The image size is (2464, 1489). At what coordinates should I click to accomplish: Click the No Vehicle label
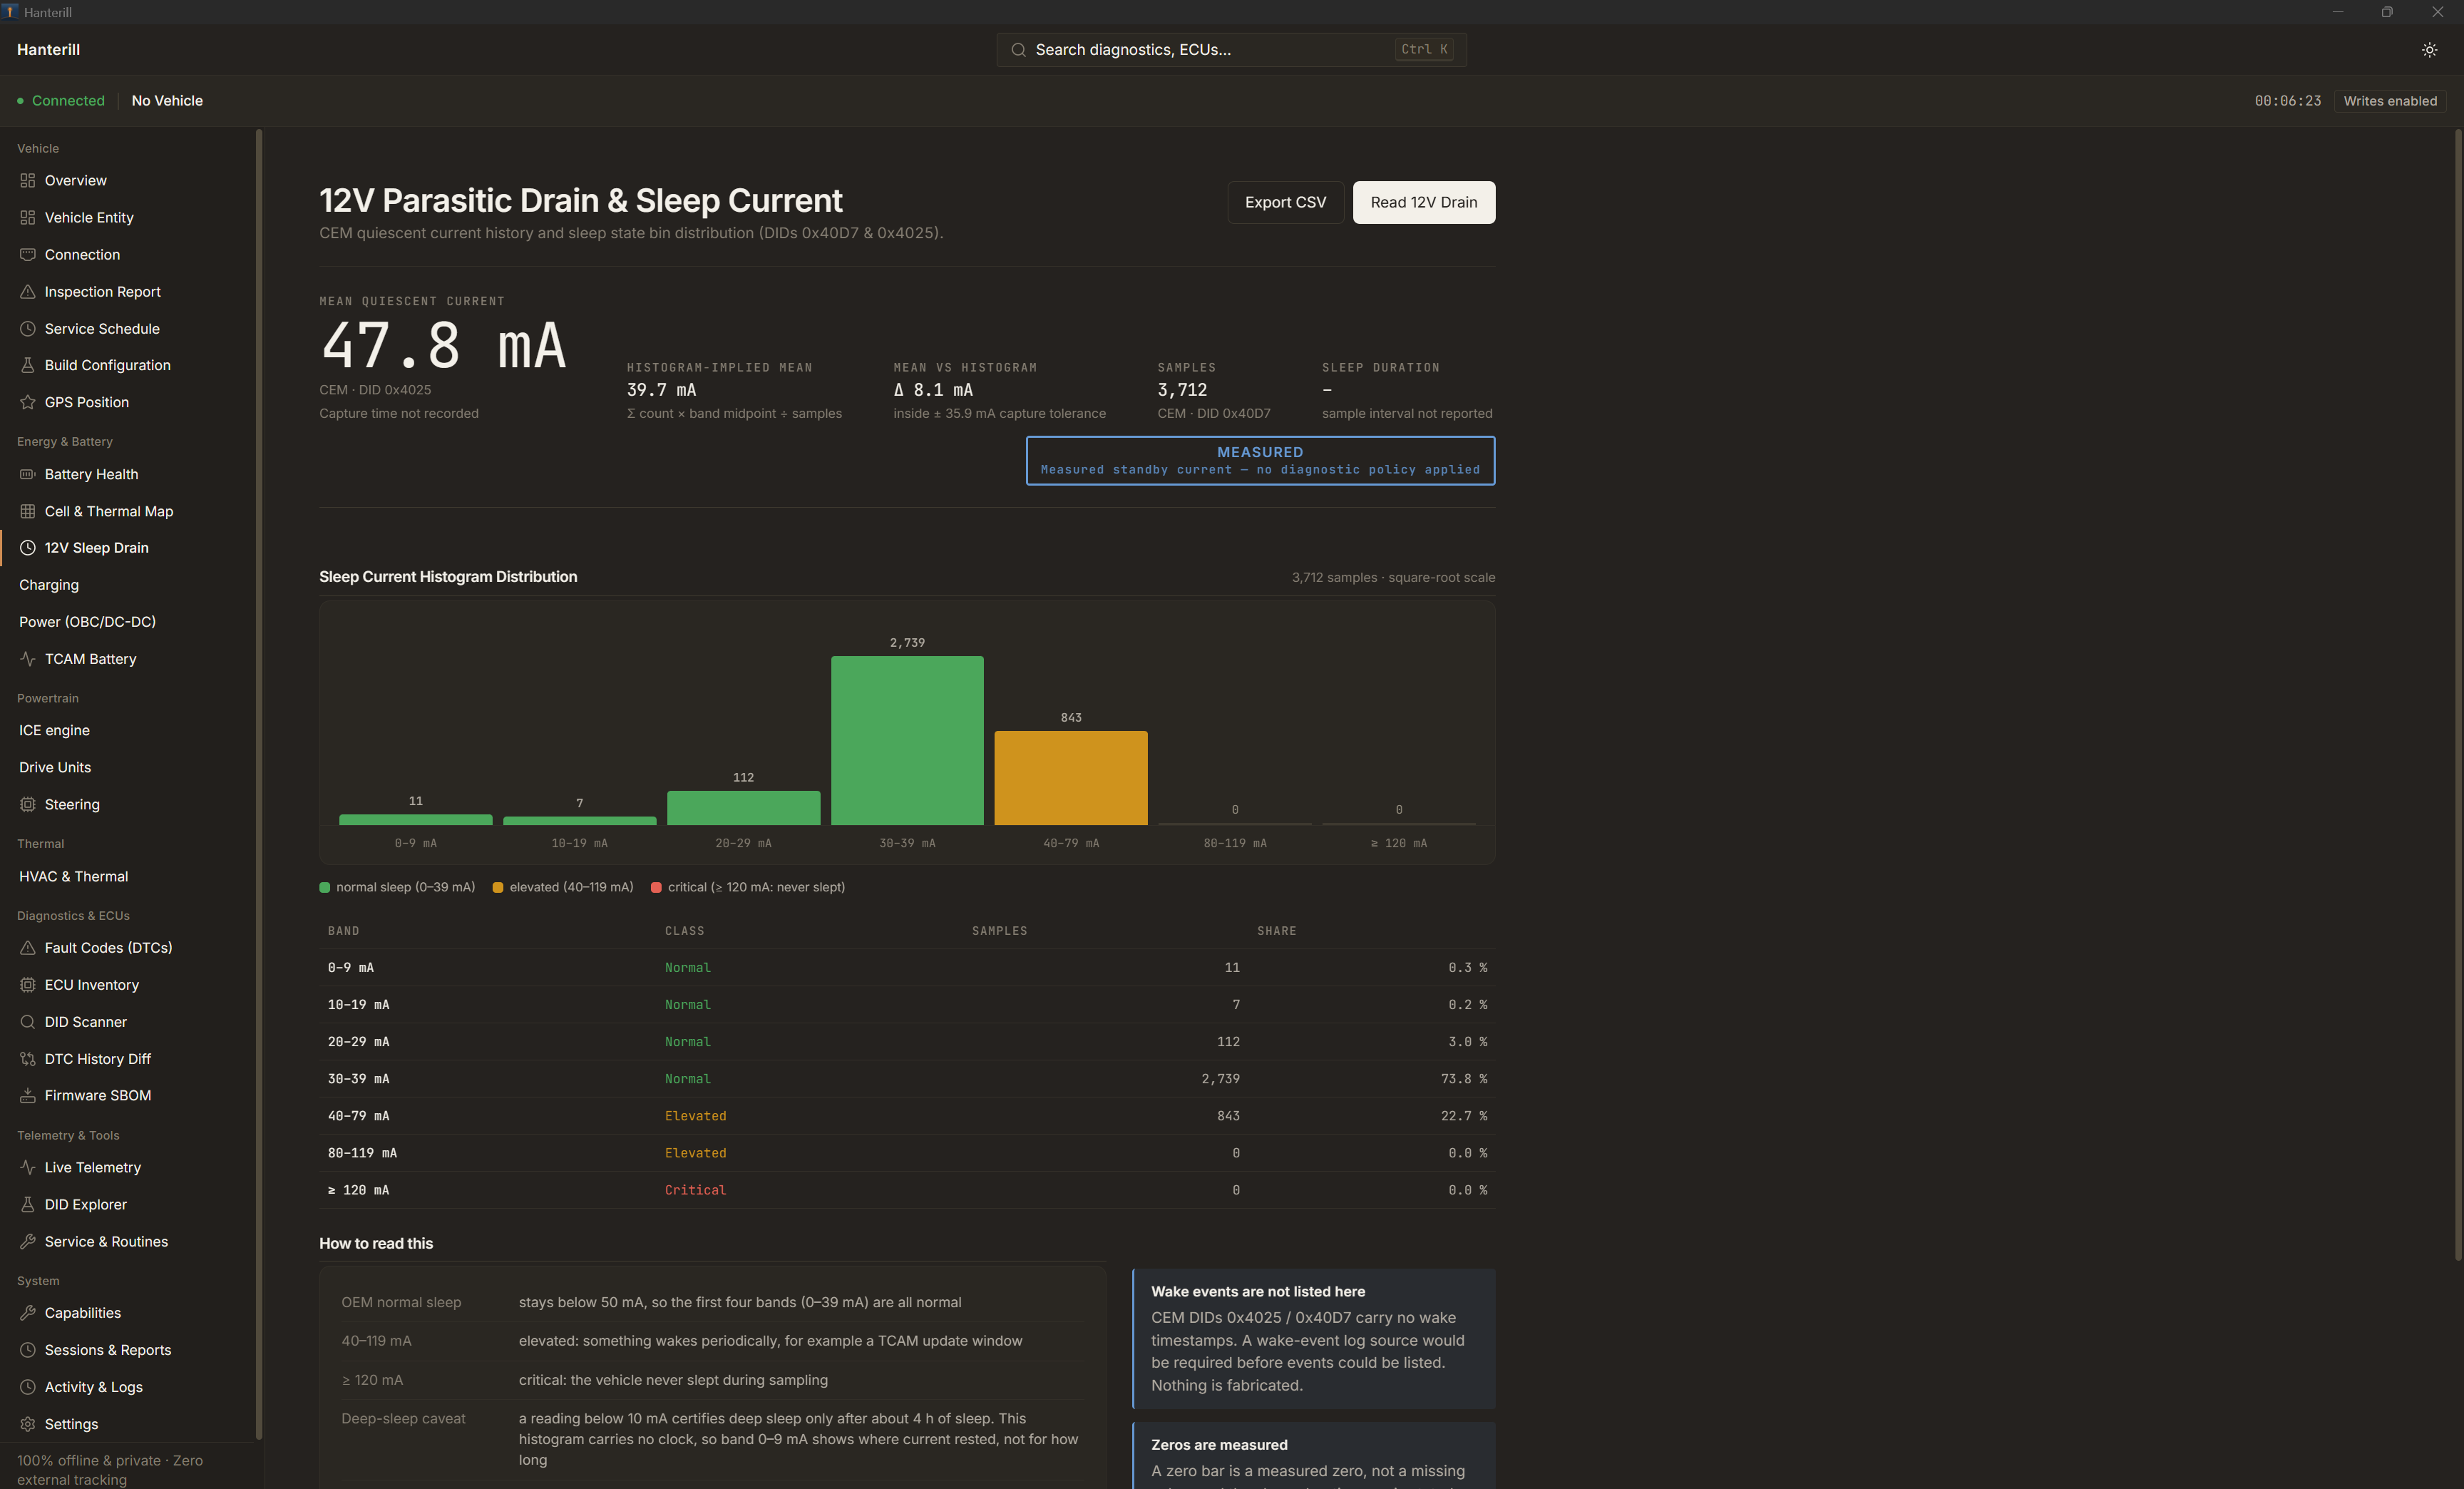167,101
